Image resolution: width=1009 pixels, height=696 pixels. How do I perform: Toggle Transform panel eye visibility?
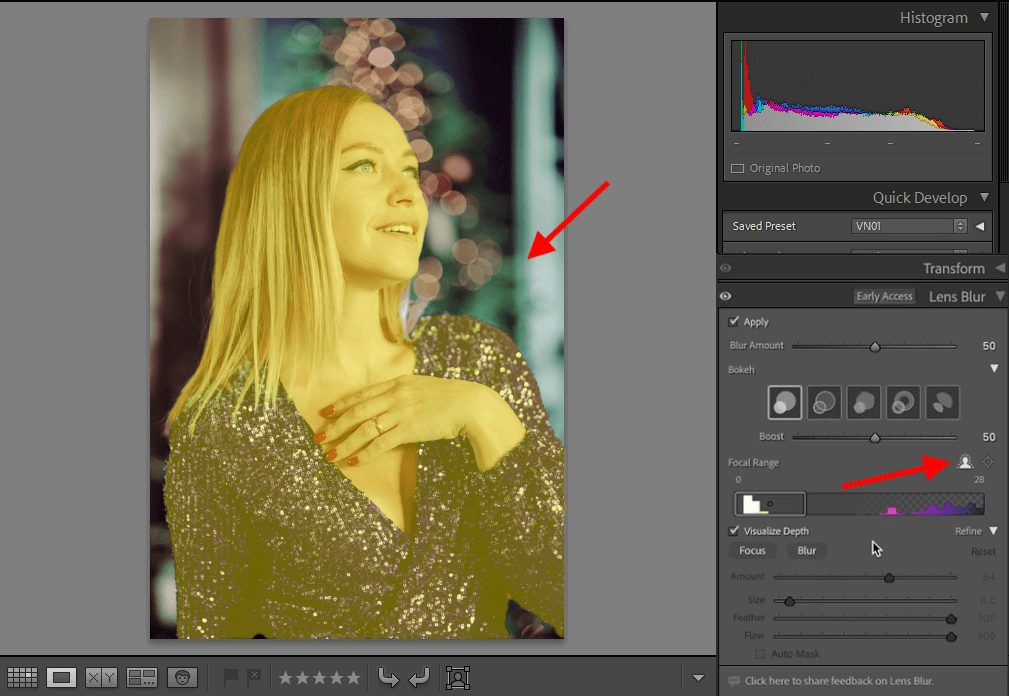click(726, 268)
